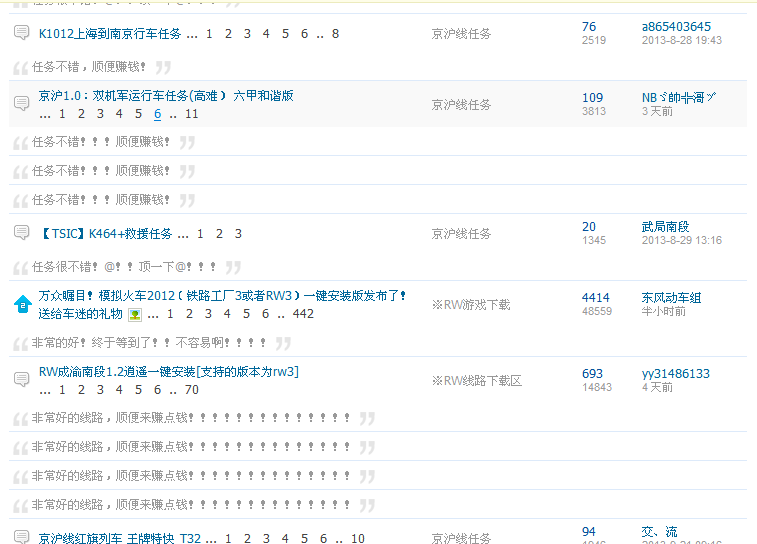Open the thread K1012上海到南京行车任务
This screenshot has width=757, height=544.
pyautogui.click(x=110, y=34)
